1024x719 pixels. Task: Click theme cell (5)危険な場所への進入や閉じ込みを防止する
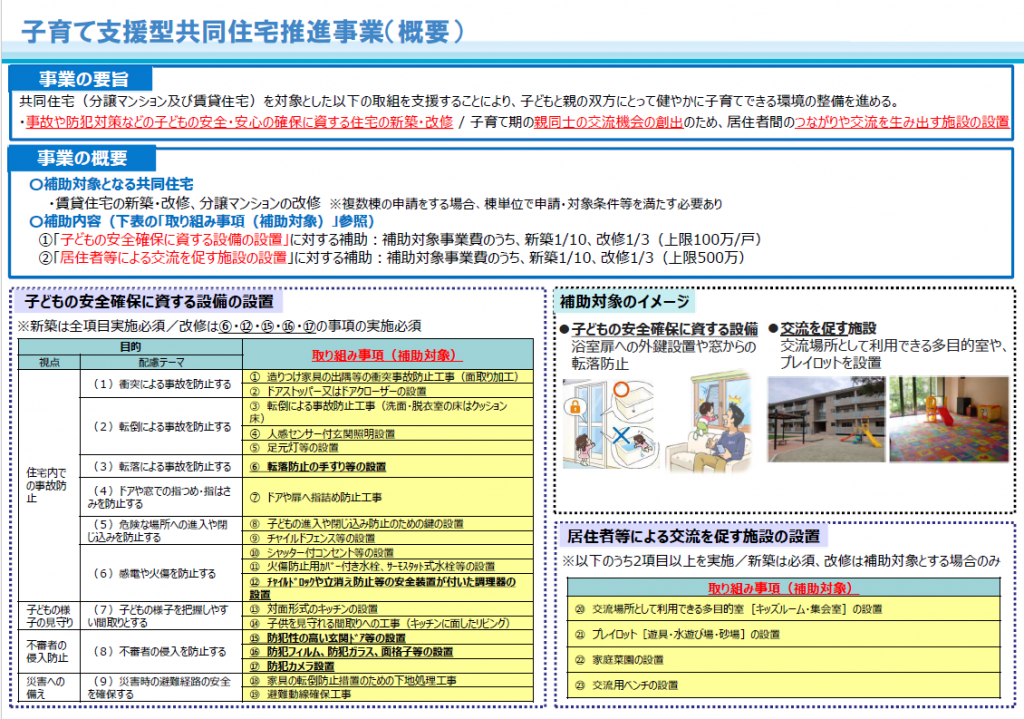(x=161, y=530)
